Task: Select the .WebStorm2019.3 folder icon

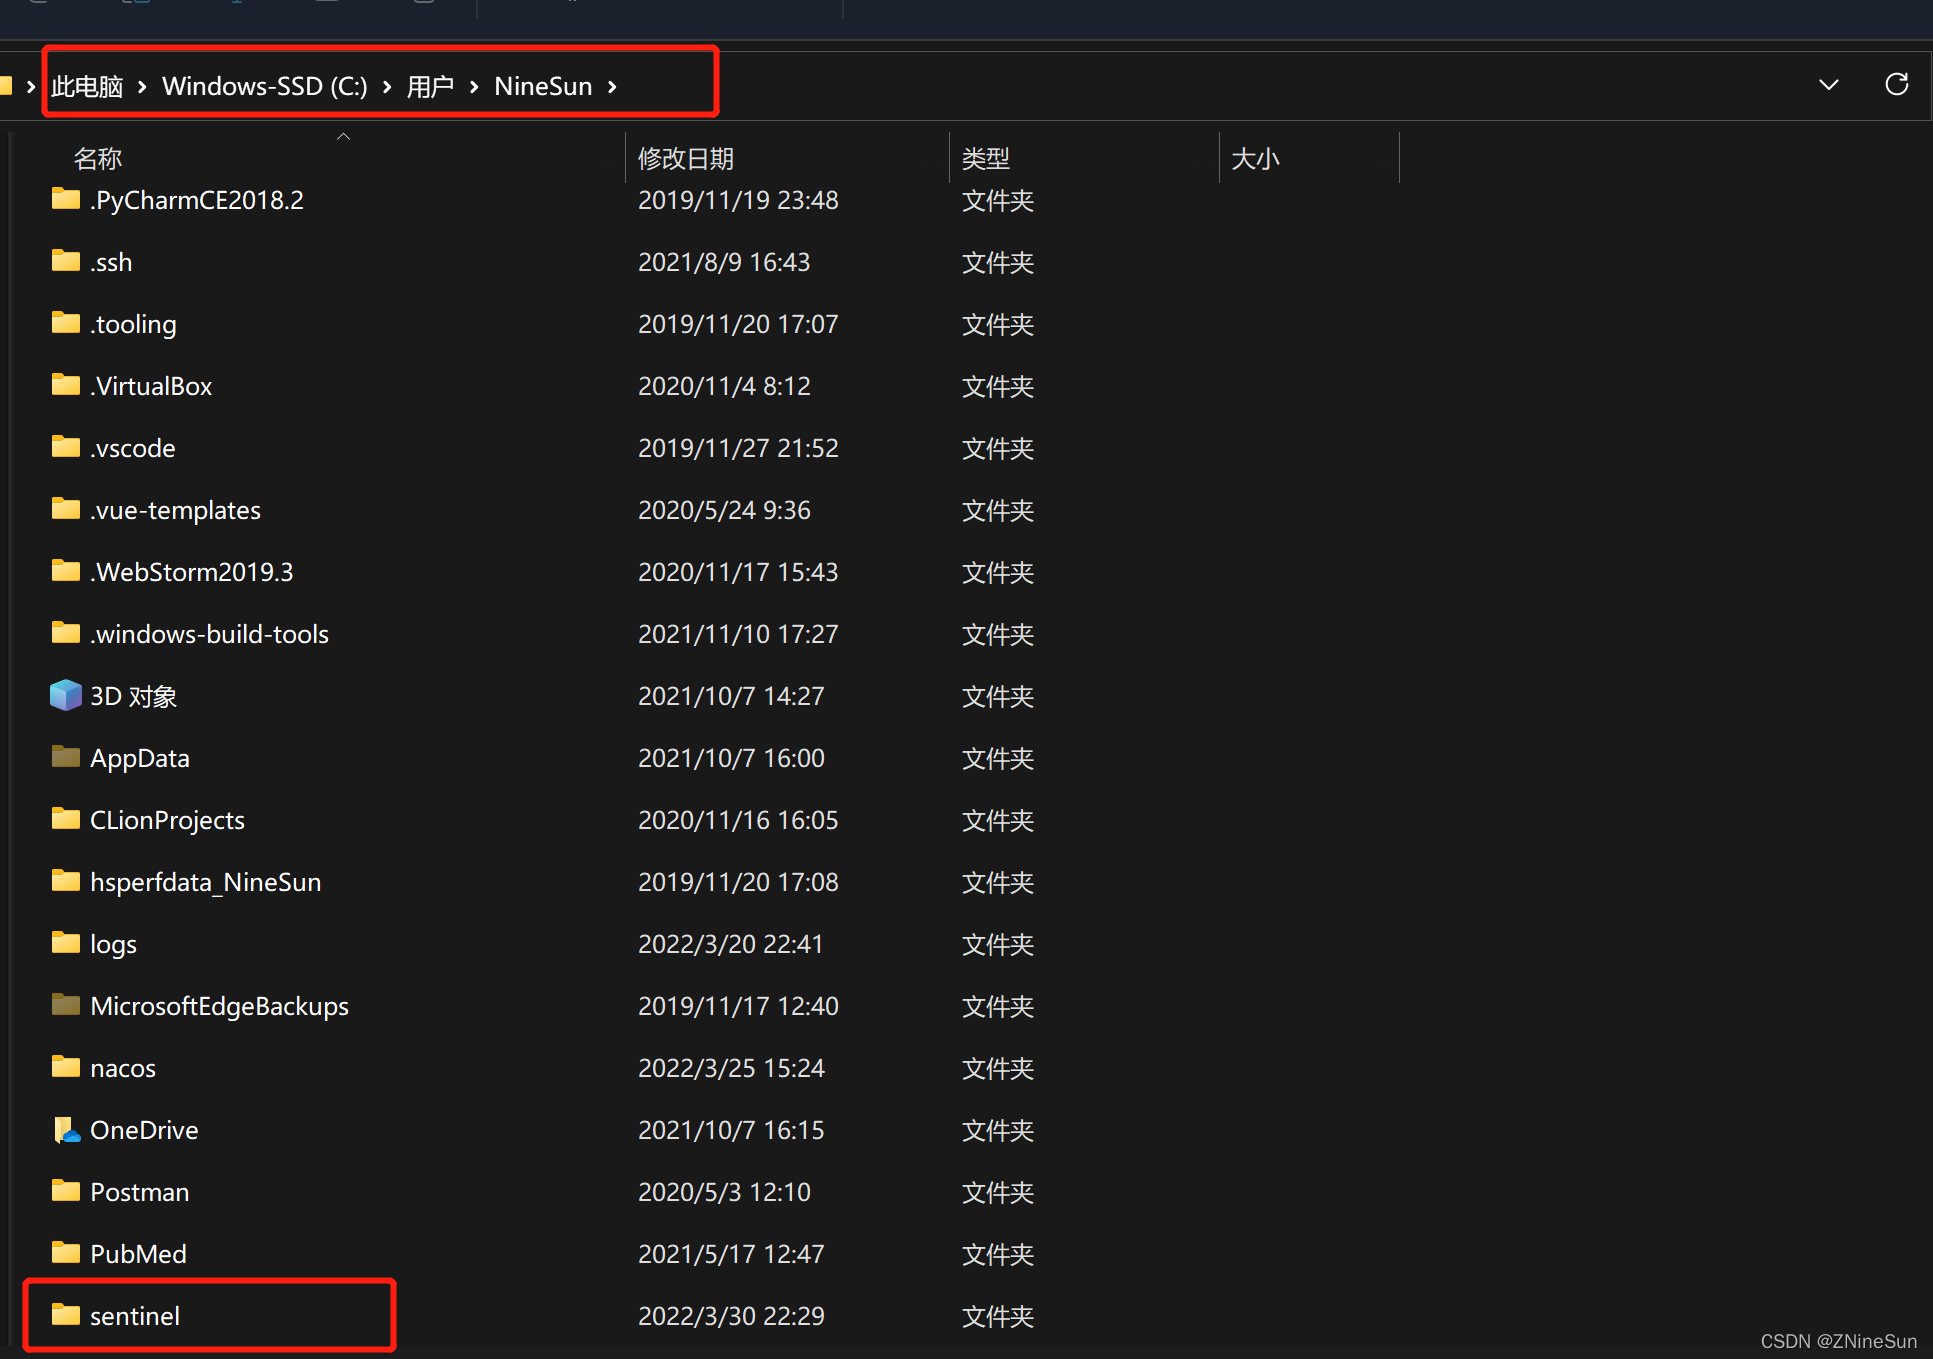Action: coord(66,571)
